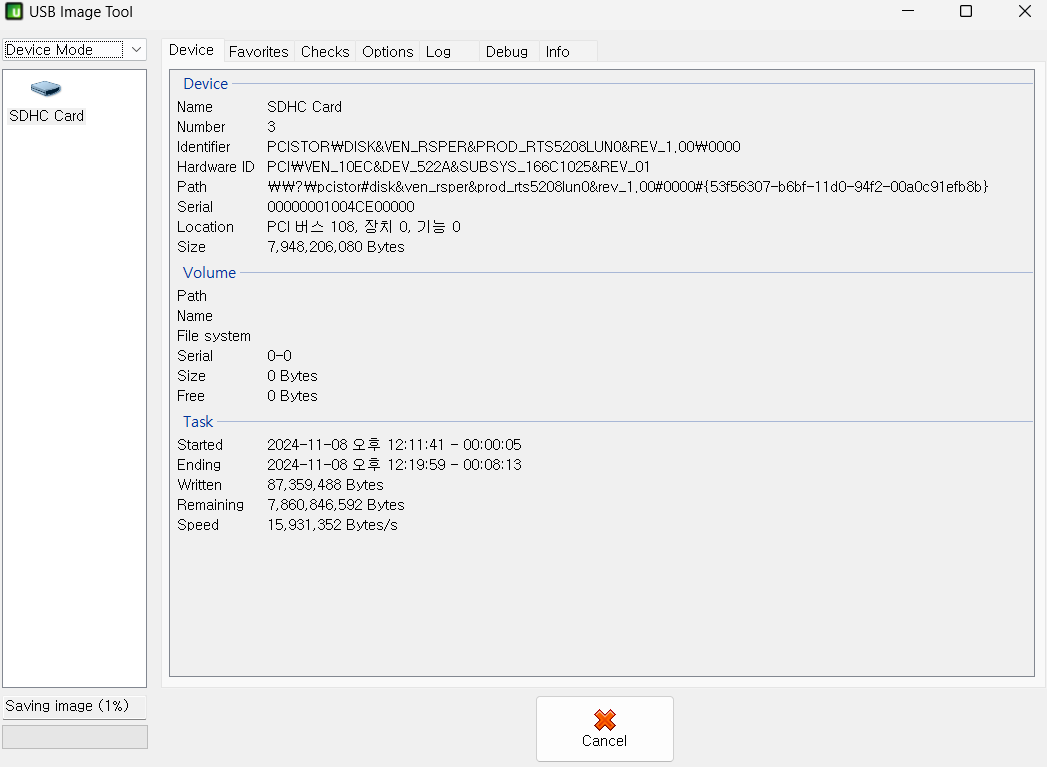Click the Remaining value 7,860,846,592 Bytes
The height and width of the screenshot is (767, 1047).
coord(335,505)
